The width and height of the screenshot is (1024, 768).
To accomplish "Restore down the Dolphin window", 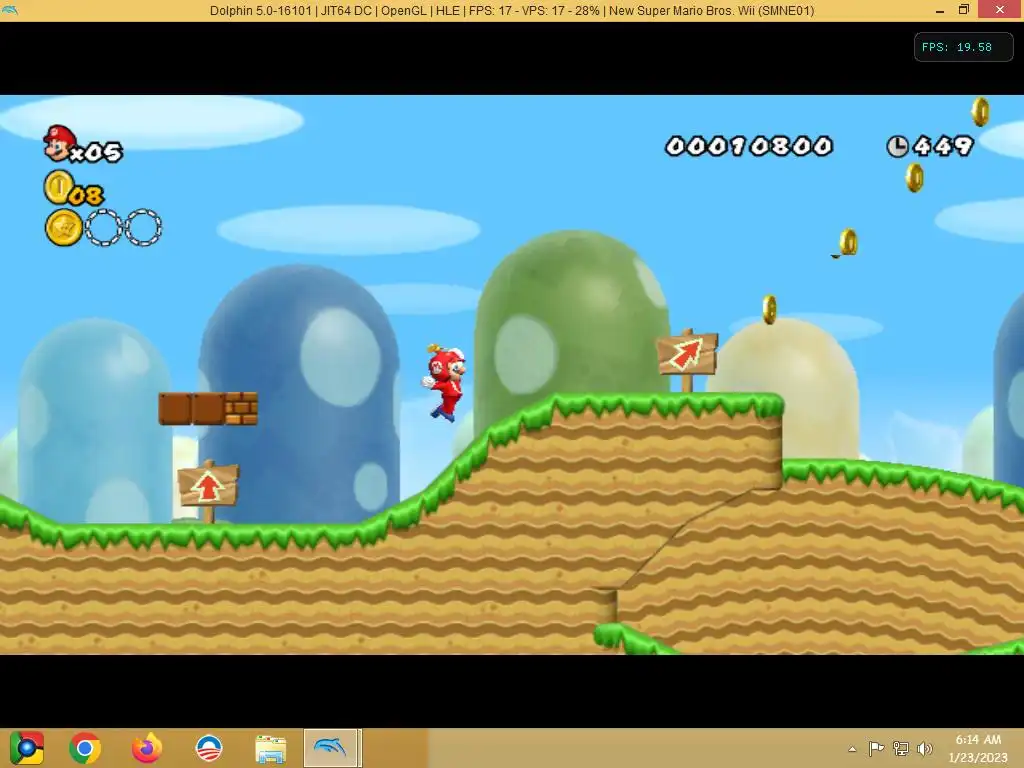I will click(x=964, y=10).
